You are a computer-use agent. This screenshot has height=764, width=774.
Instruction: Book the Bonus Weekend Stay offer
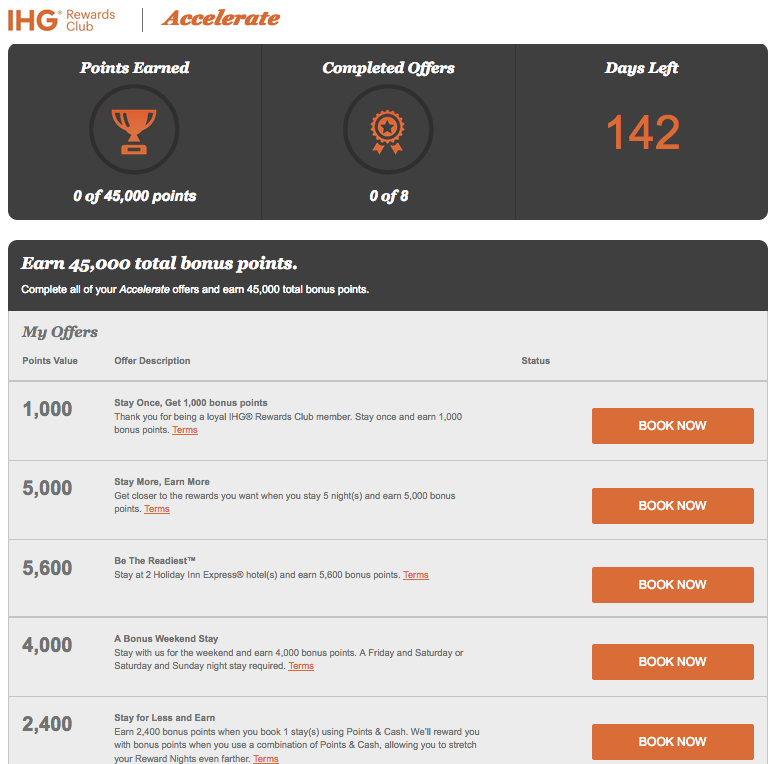pos(672,662)
